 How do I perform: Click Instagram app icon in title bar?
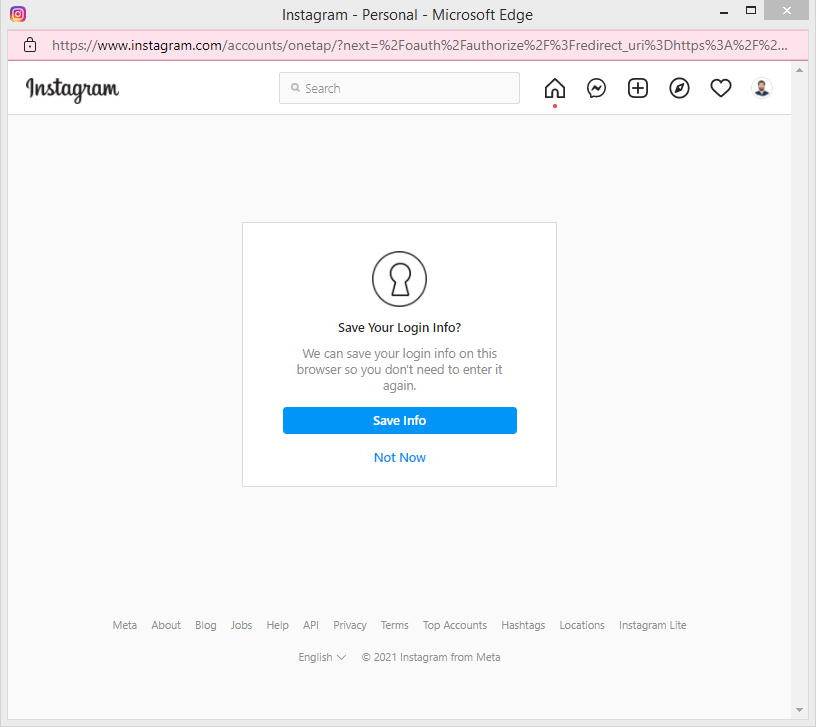18,14
